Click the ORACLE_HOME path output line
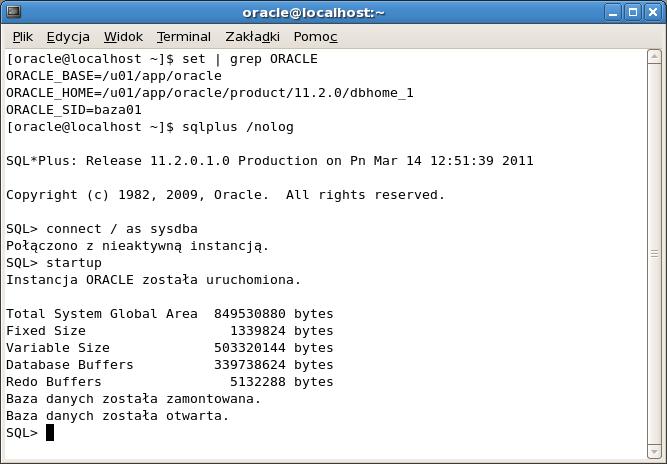 [210, 93]
